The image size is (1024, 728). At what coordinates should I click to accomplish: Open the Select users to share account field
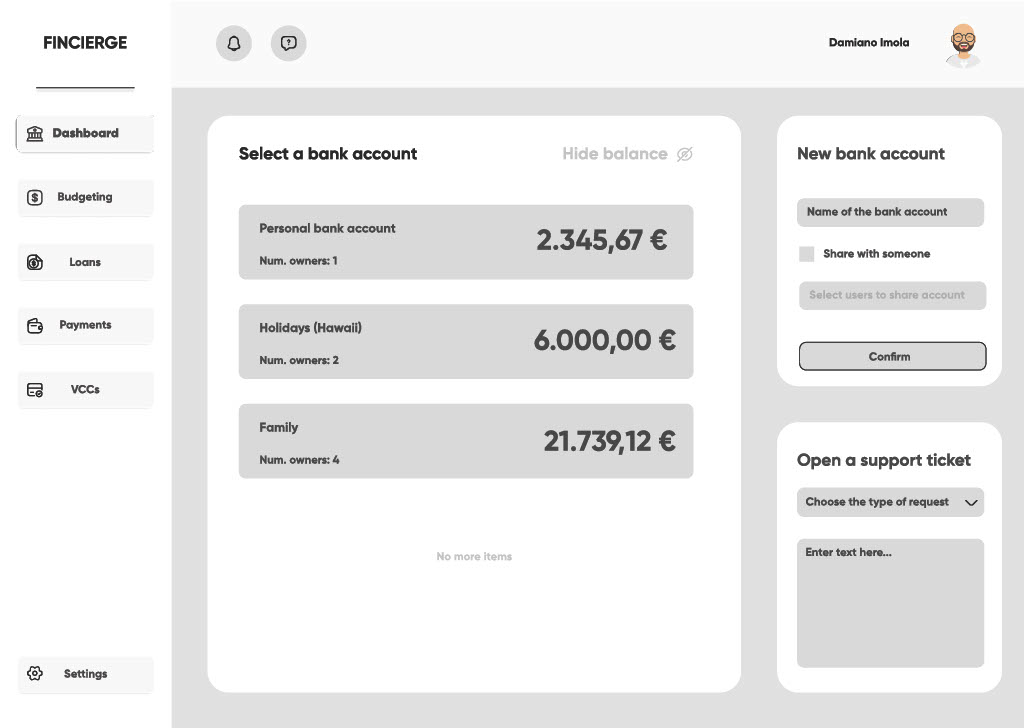891,295
